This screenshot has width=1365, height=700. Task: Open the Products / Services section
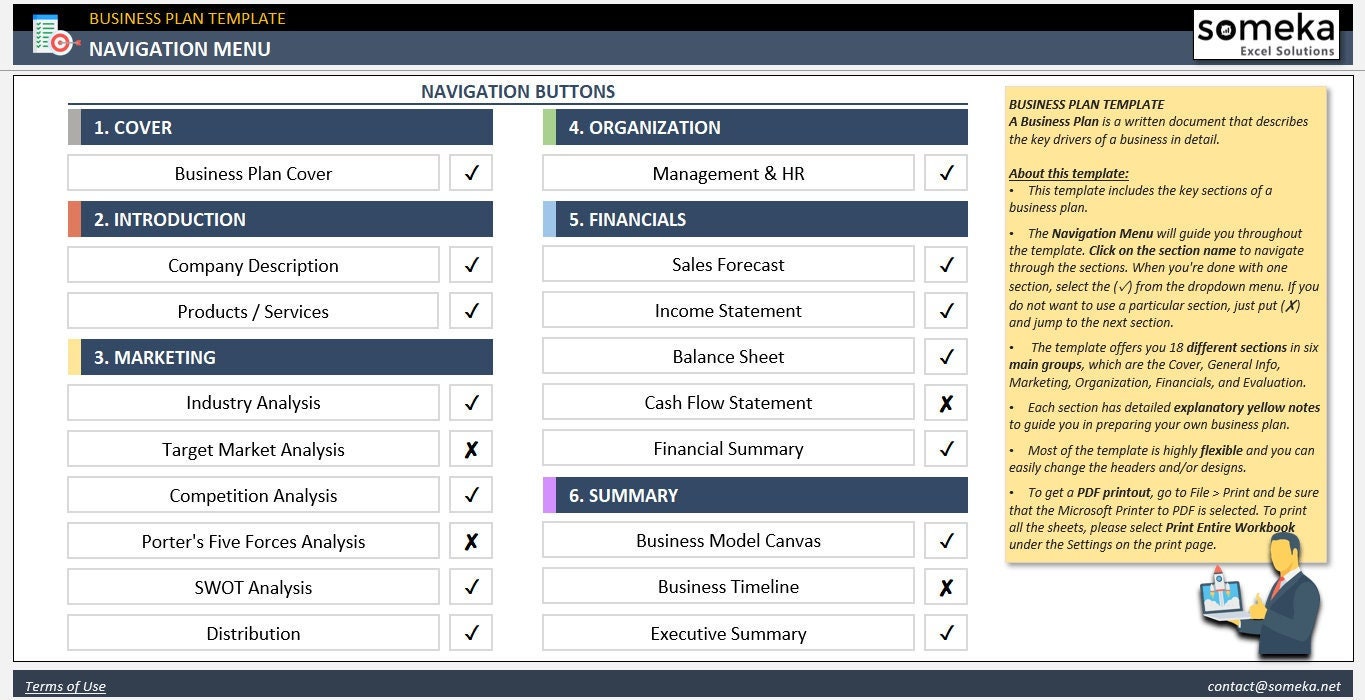253,311
